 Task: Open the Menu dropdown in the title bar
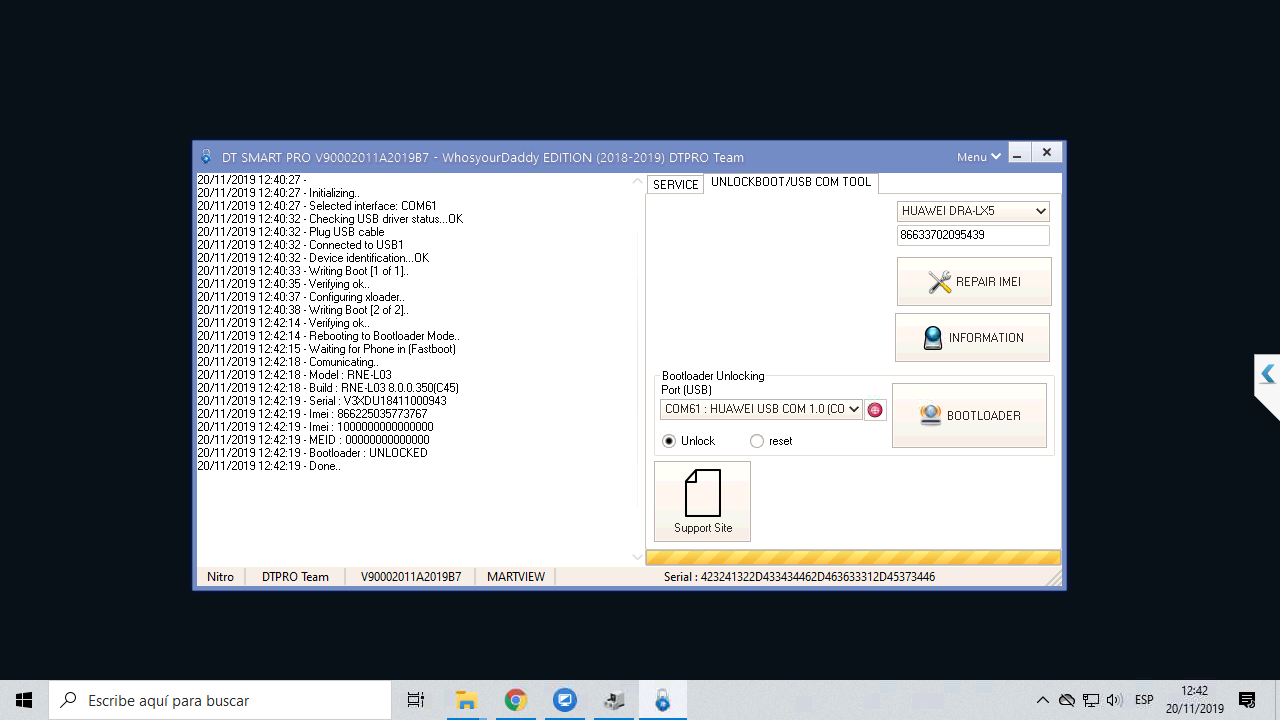[979, 157]
